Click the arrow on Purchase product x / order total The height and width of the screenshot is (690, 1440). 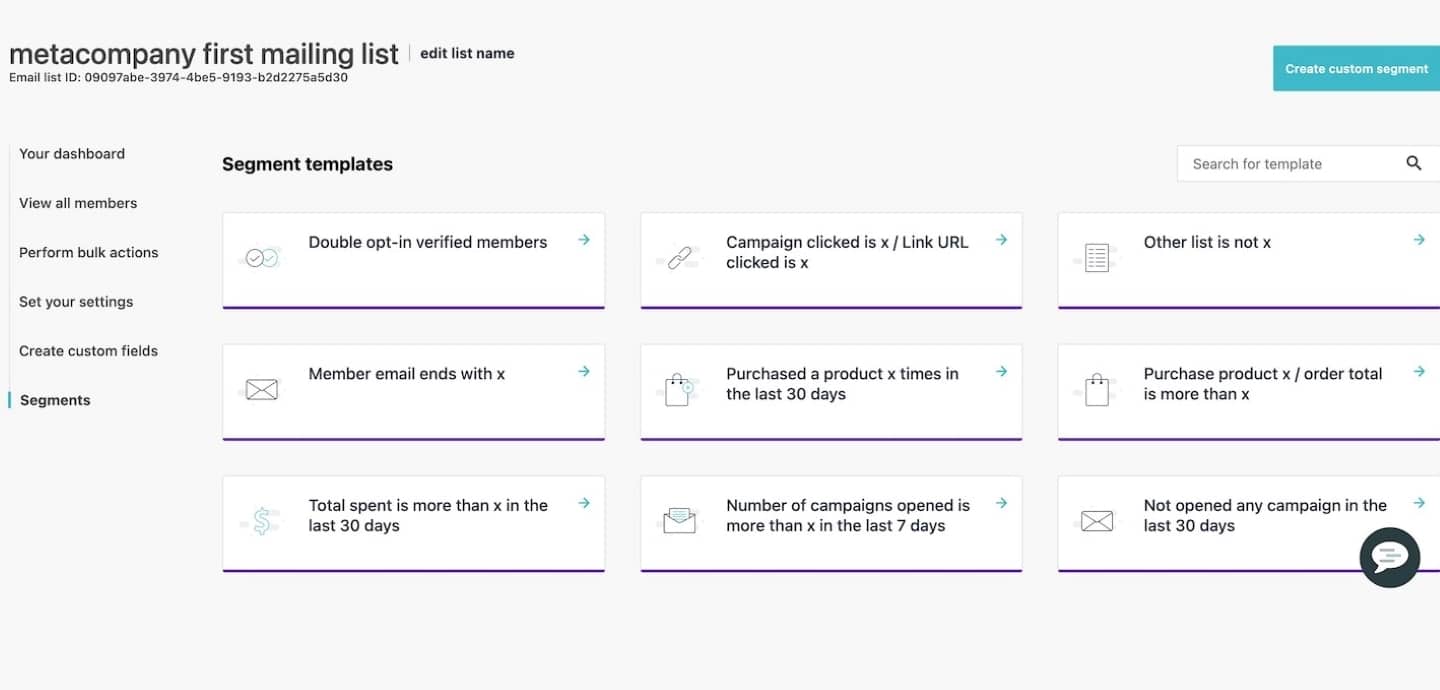pyautogui.click(x=1419, y=371)
